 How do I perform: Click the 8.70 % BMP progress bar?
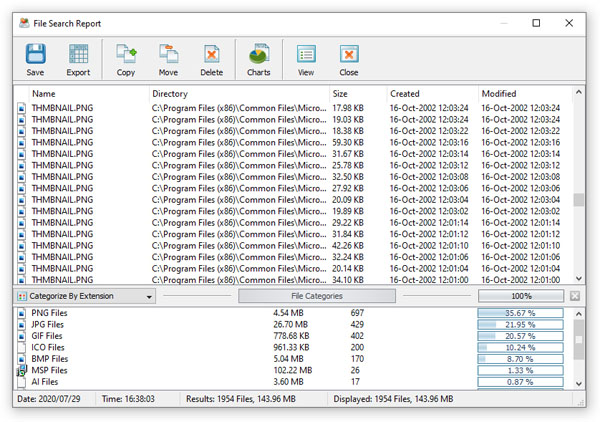[x=520, y=359]
